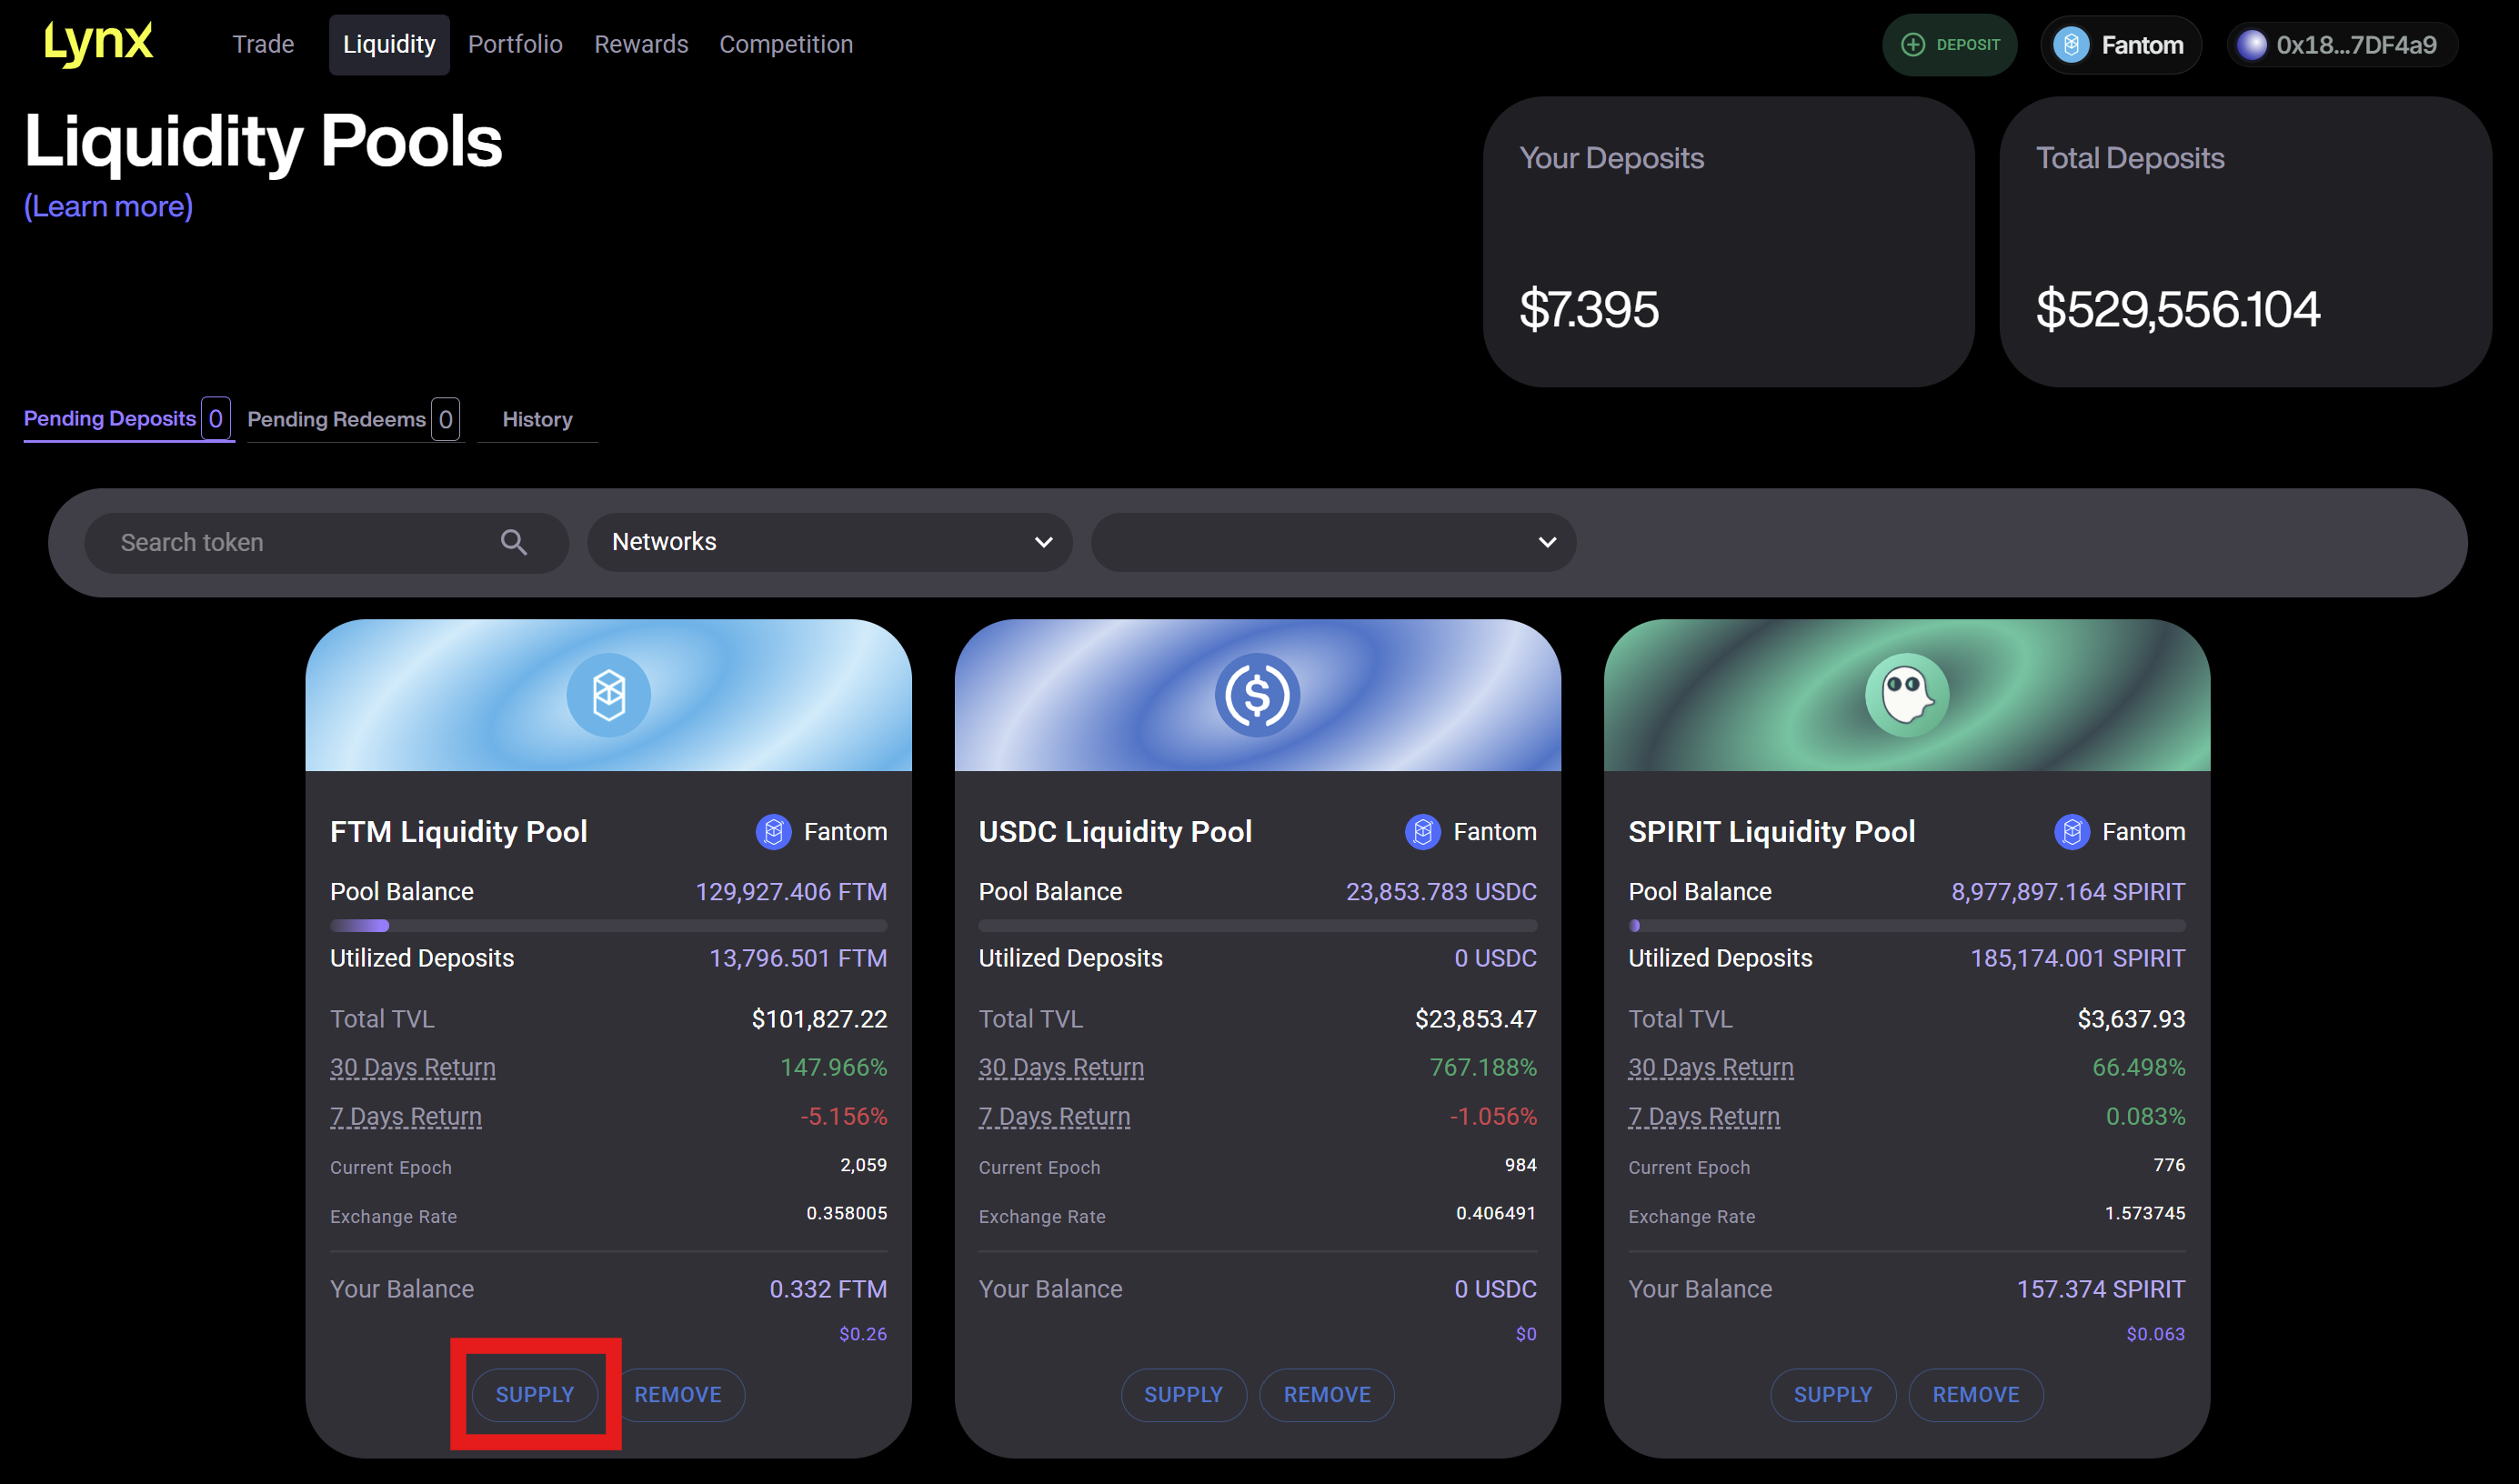Click the Lynx logo

(98, 43)
